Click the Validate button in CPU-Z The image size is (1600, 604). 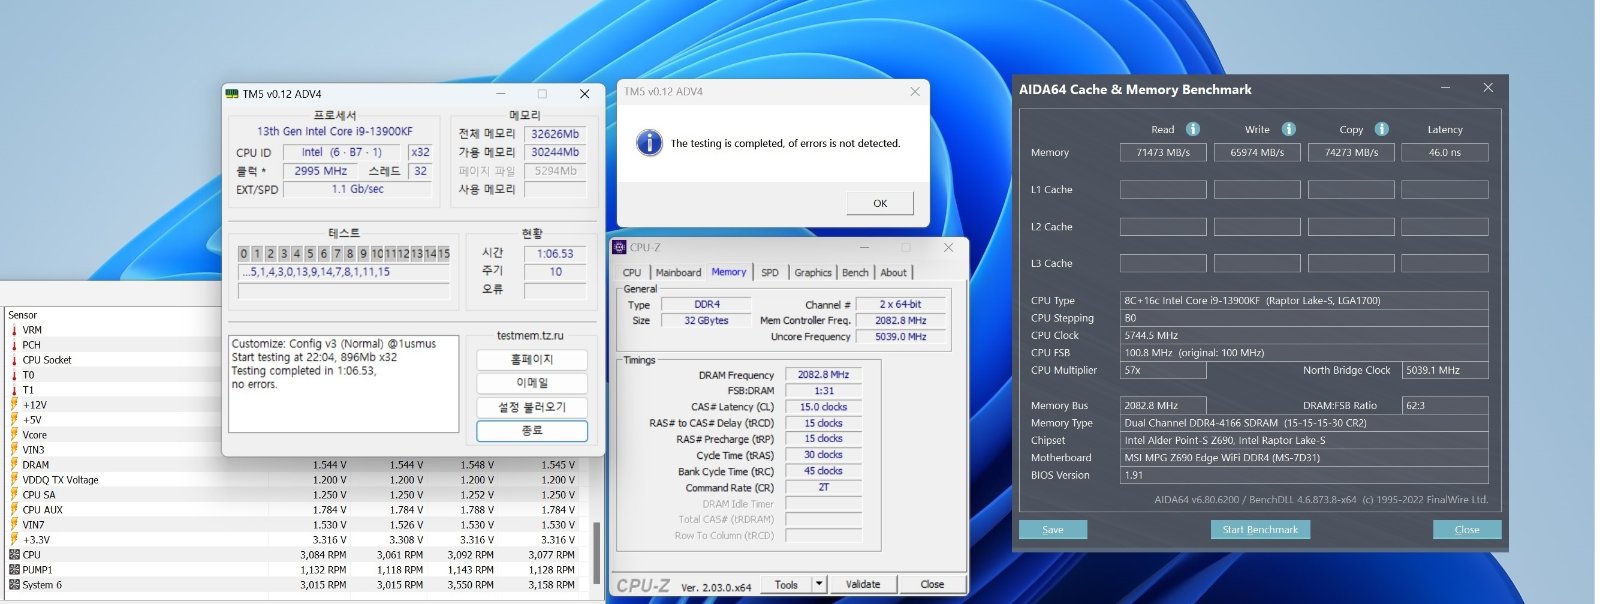(863, 584)
